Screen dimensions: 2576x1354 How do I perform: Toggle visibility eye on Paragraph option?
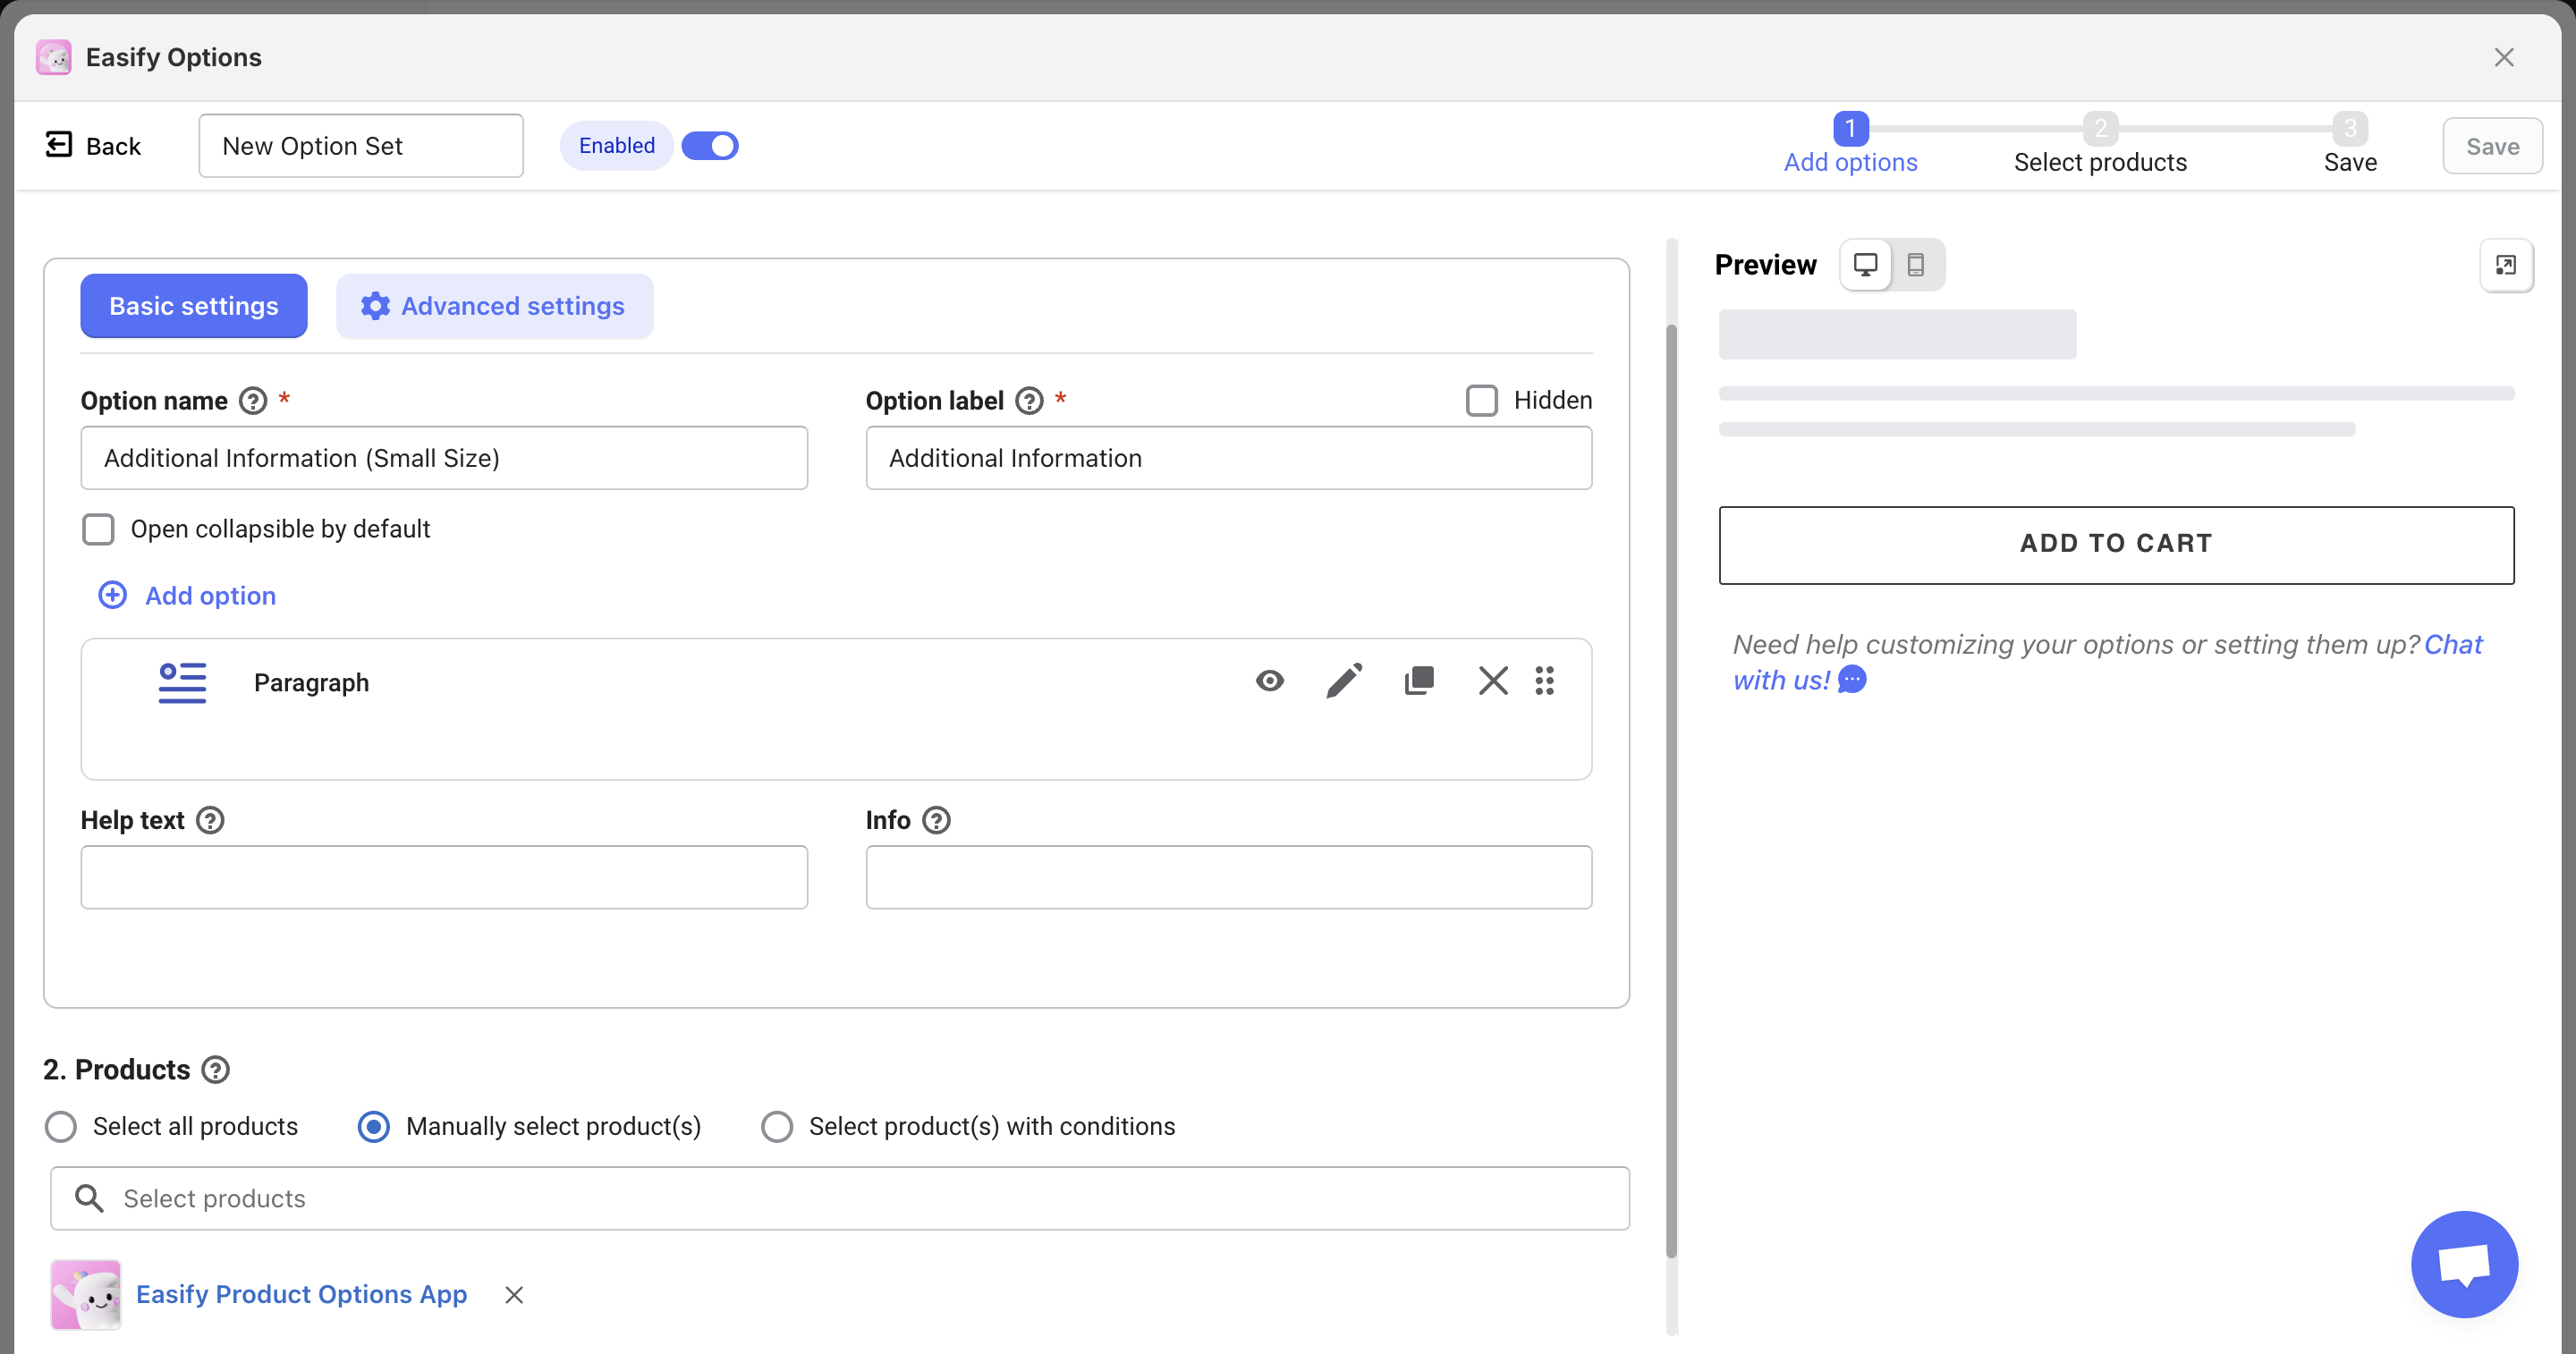point(1270,681)
